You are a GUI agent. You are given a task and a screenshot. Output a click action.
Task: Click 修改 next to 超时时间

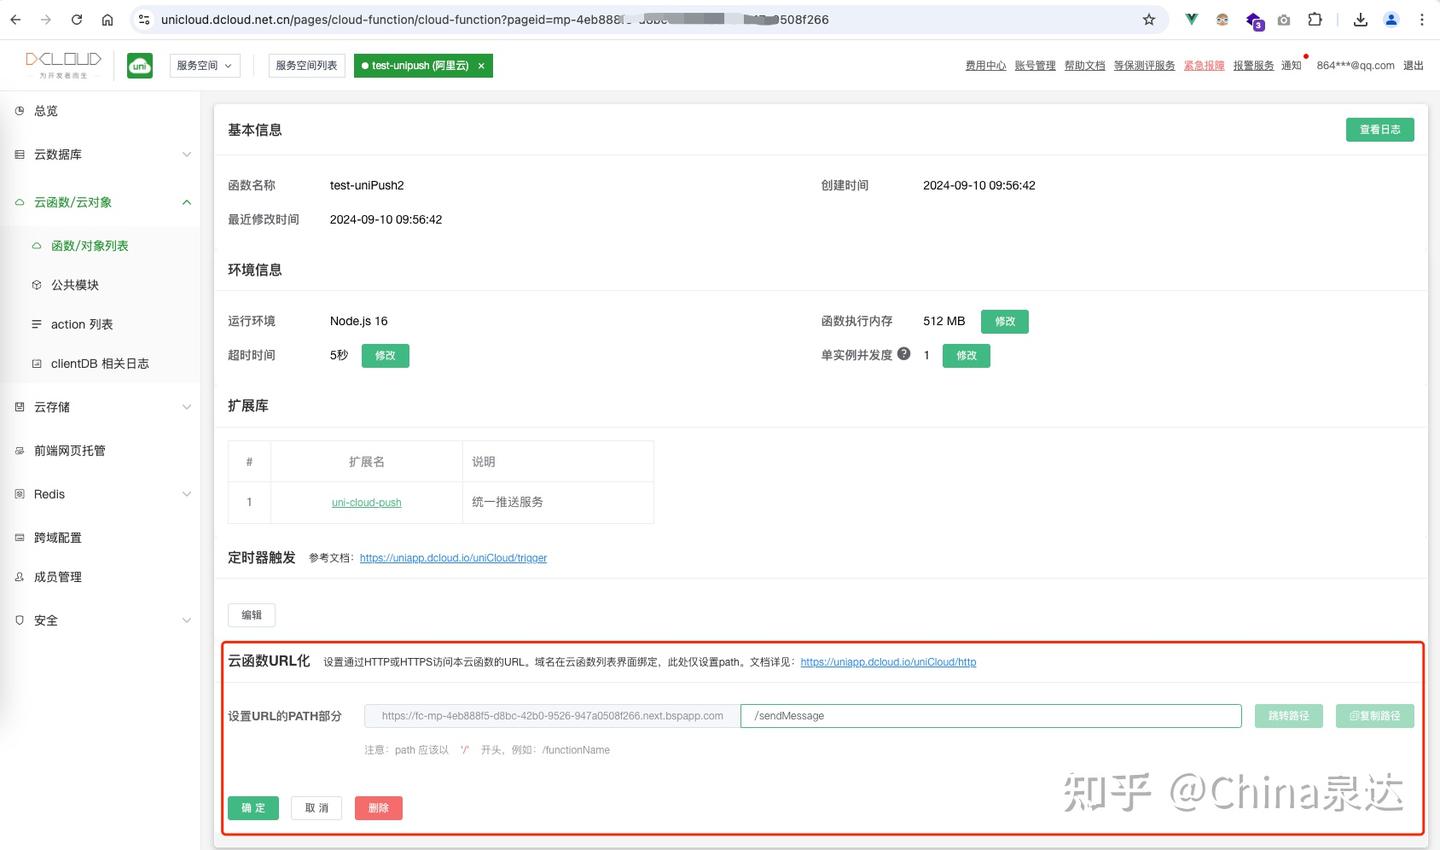[x=385, y=355]
